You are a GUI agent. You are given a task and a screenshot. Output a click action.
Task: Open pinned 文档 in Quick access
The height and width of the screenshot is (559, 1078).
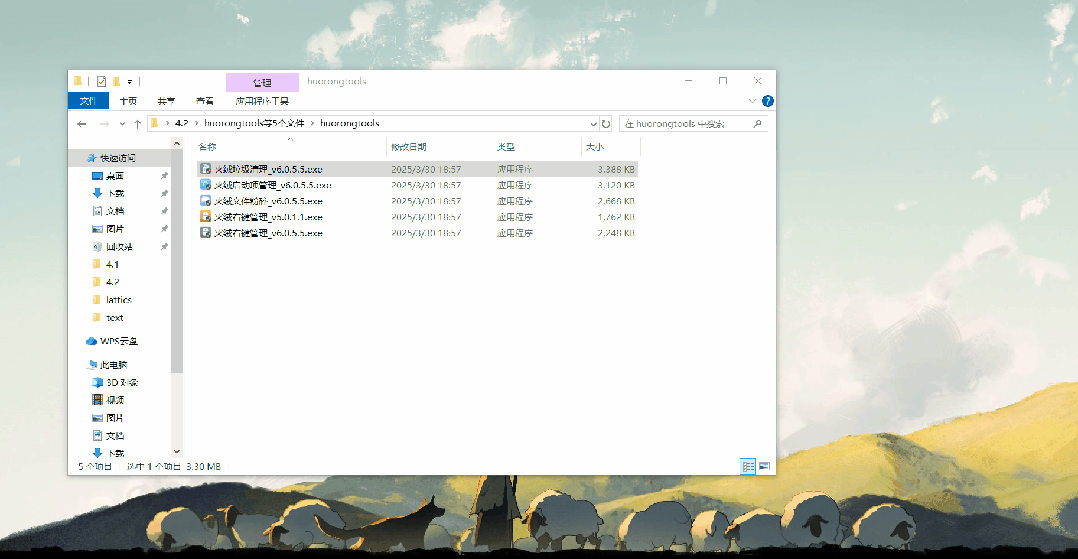[x=115, y=211]
